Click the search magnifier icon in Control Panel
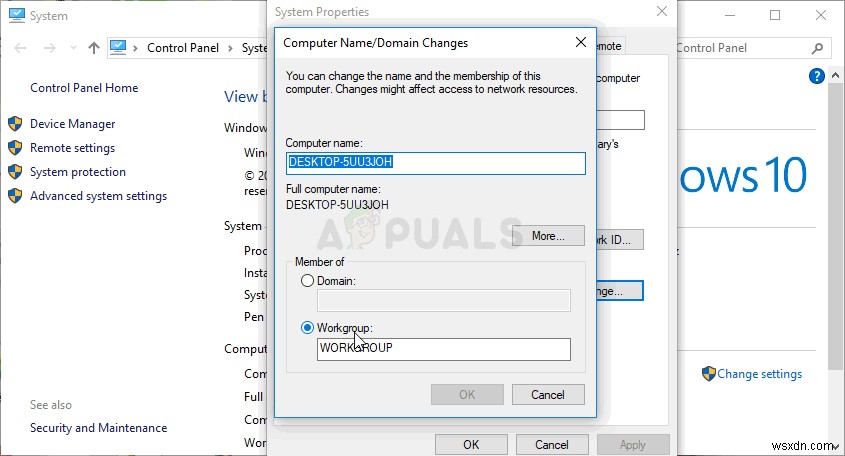Viewport: 845px width, 456px height. 817,48
